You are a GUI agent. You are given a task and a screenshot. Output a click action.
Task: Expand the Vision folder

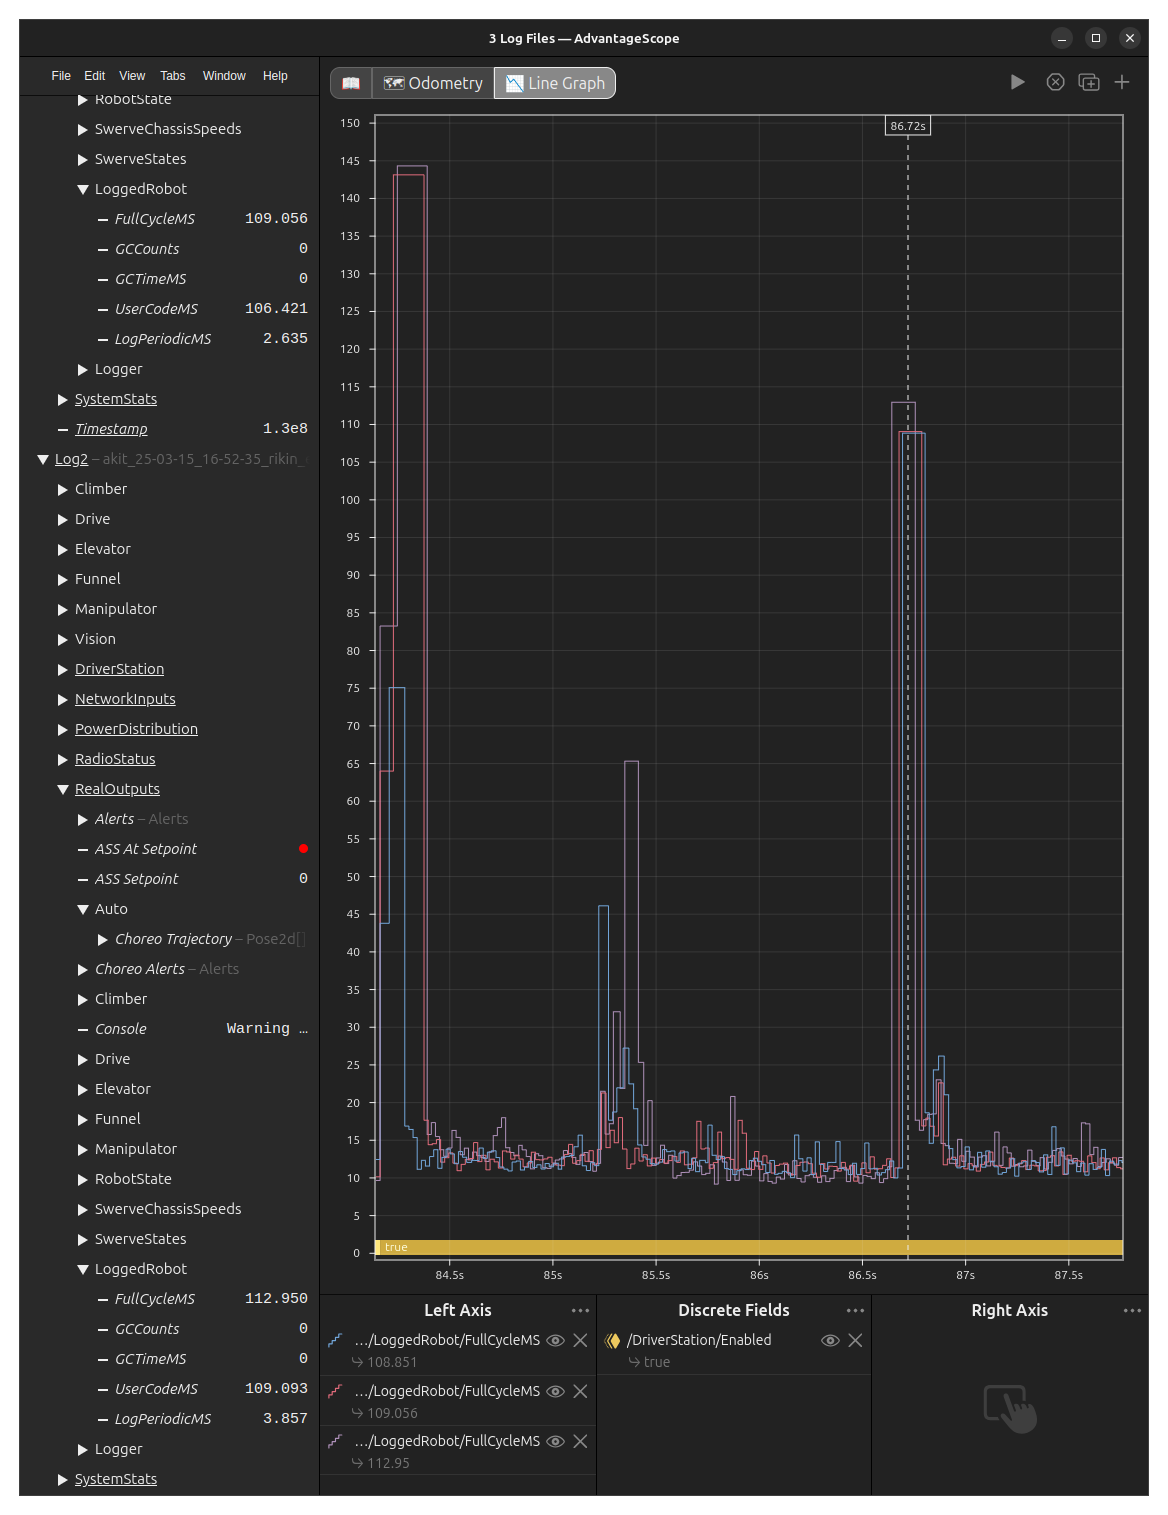tap(63, 639)
